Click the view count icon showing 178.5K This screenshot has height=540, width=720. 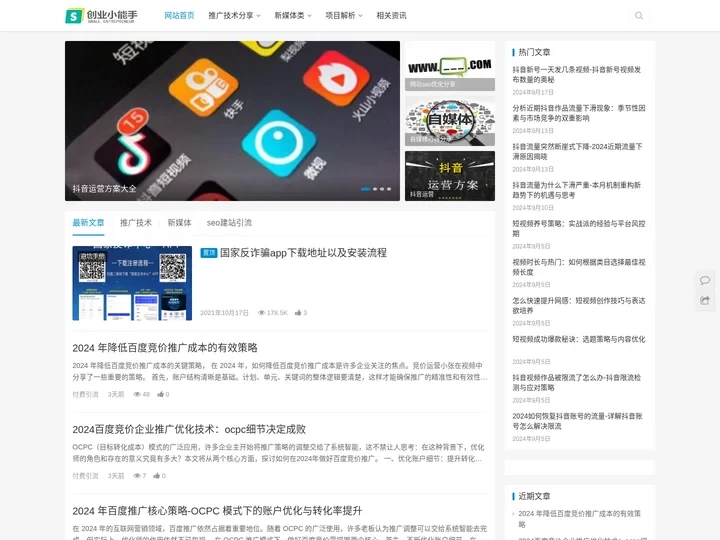261,313
